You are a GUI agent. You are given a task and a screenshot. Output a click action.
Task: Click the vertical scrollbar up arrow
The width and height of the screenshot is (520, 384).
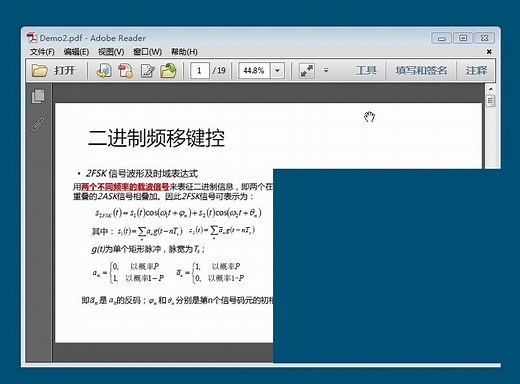point(490,89)
